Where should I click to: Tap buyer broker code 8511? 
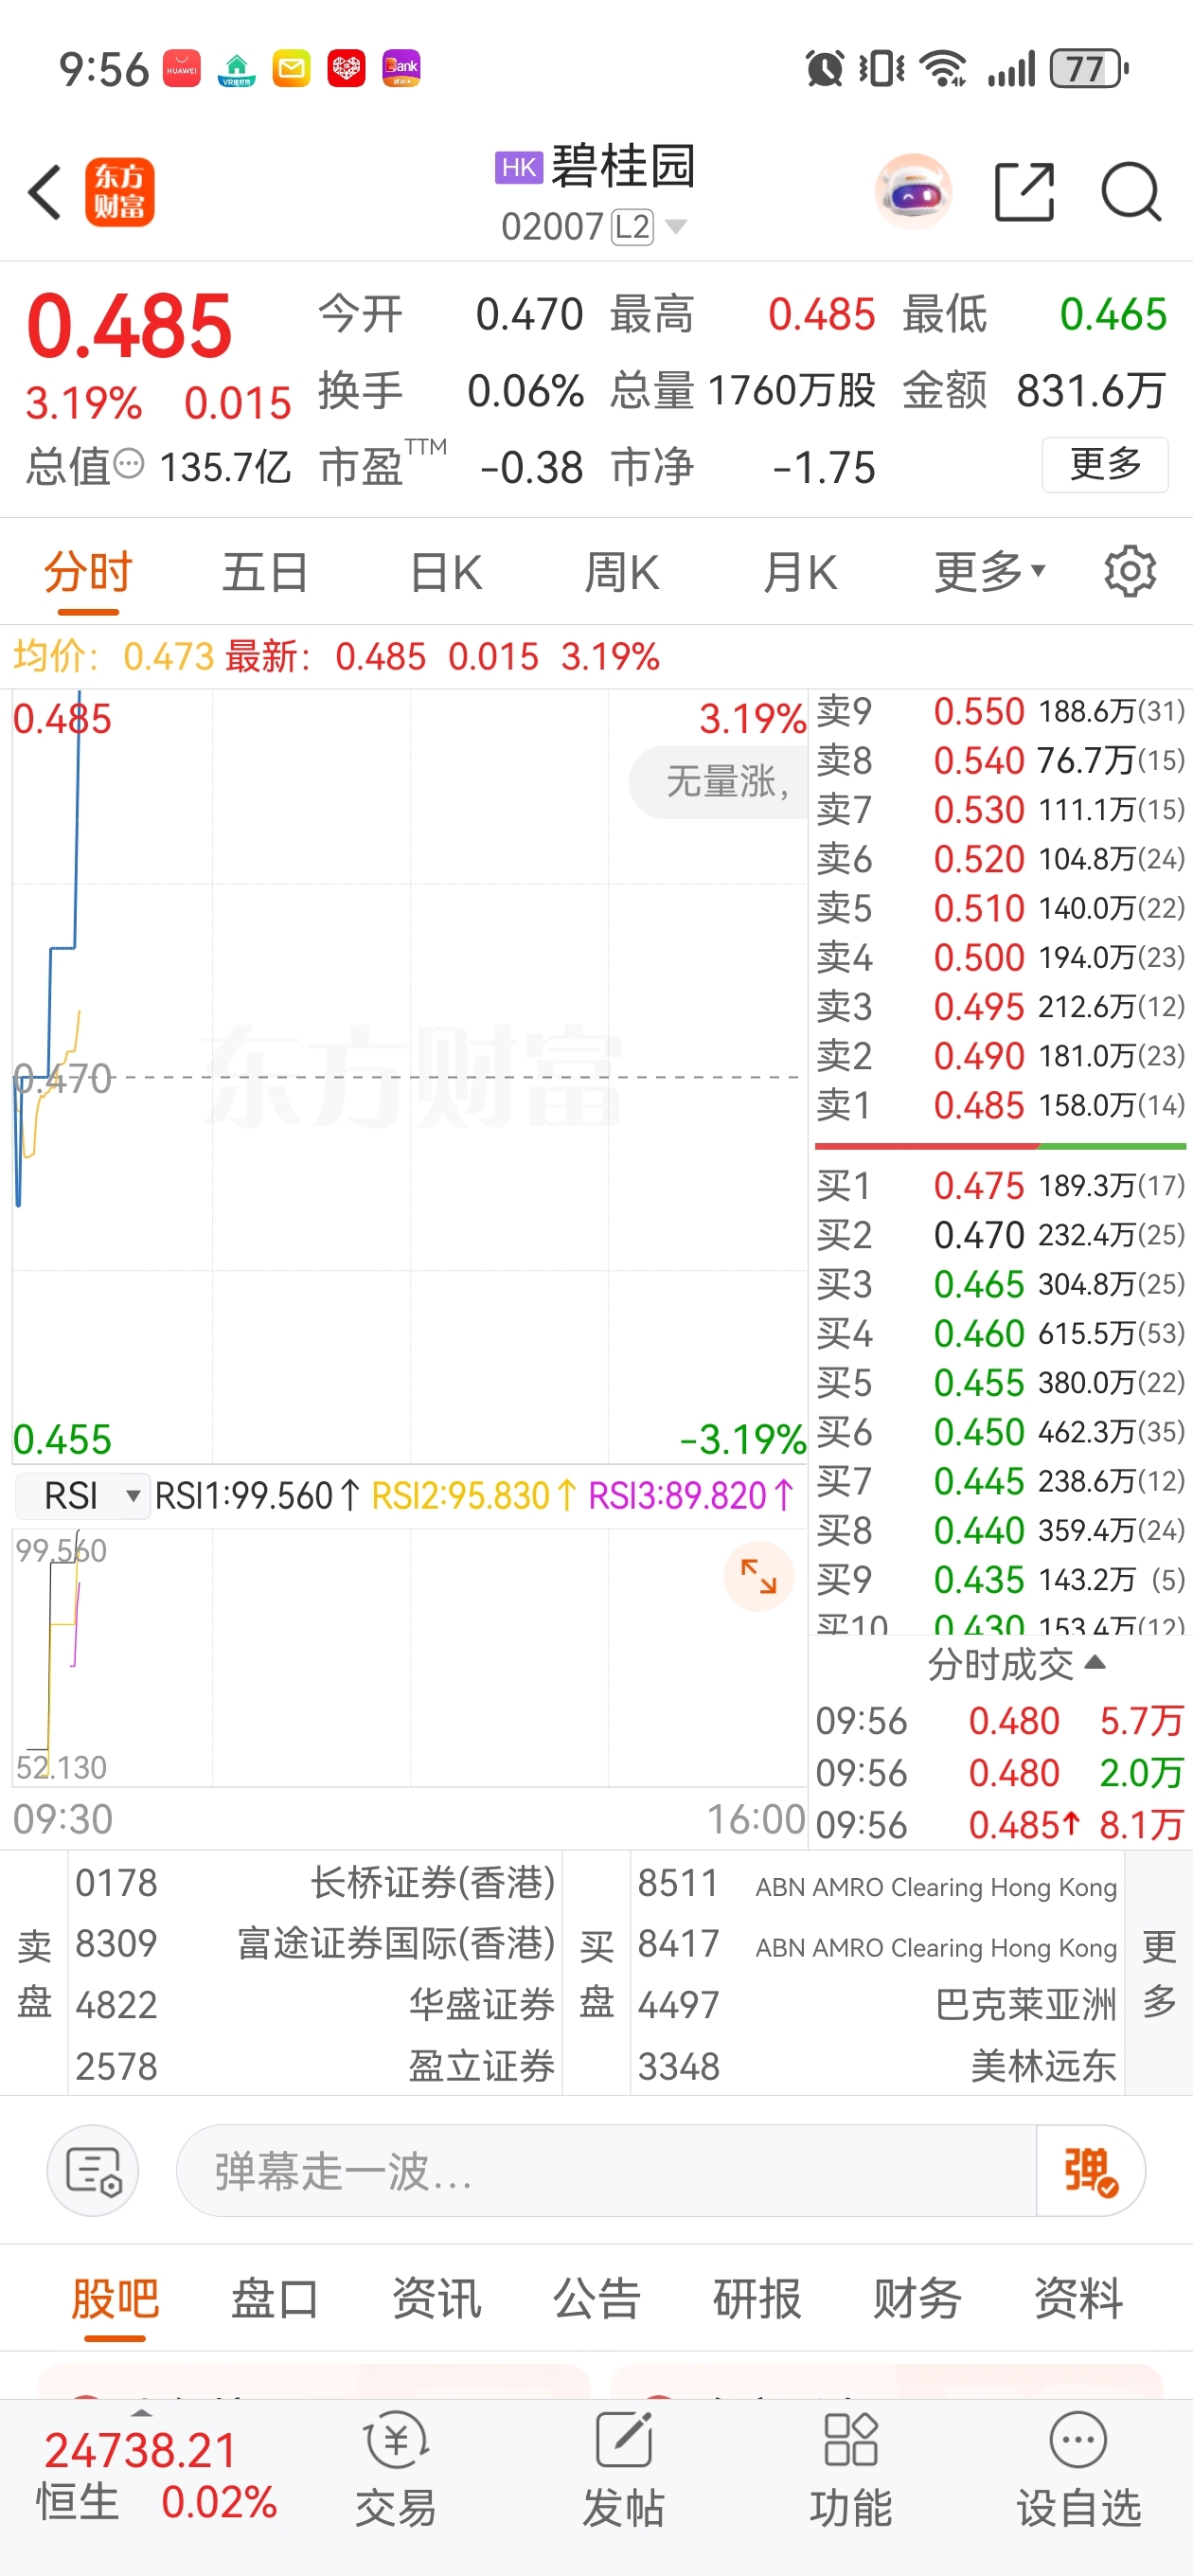(x=678, y=1882)
